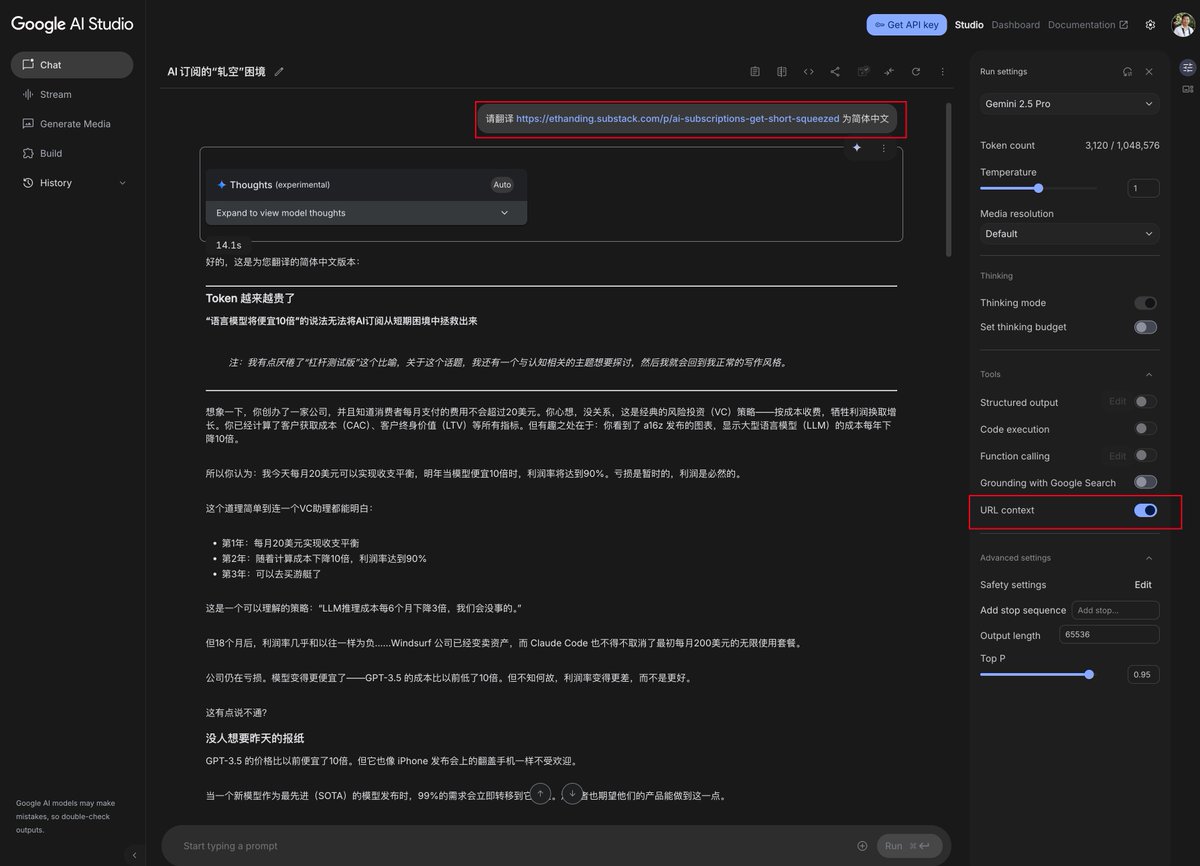
Task: Click the Token count value 3,120 / 1,048,576
Action: coord(1122,146)
